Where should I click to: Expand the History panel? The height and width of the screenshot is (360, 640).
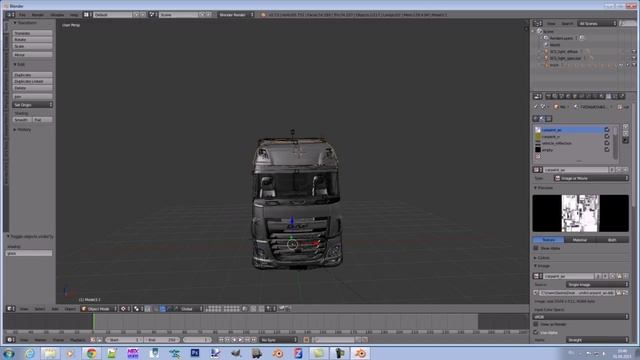pos(22,130)
